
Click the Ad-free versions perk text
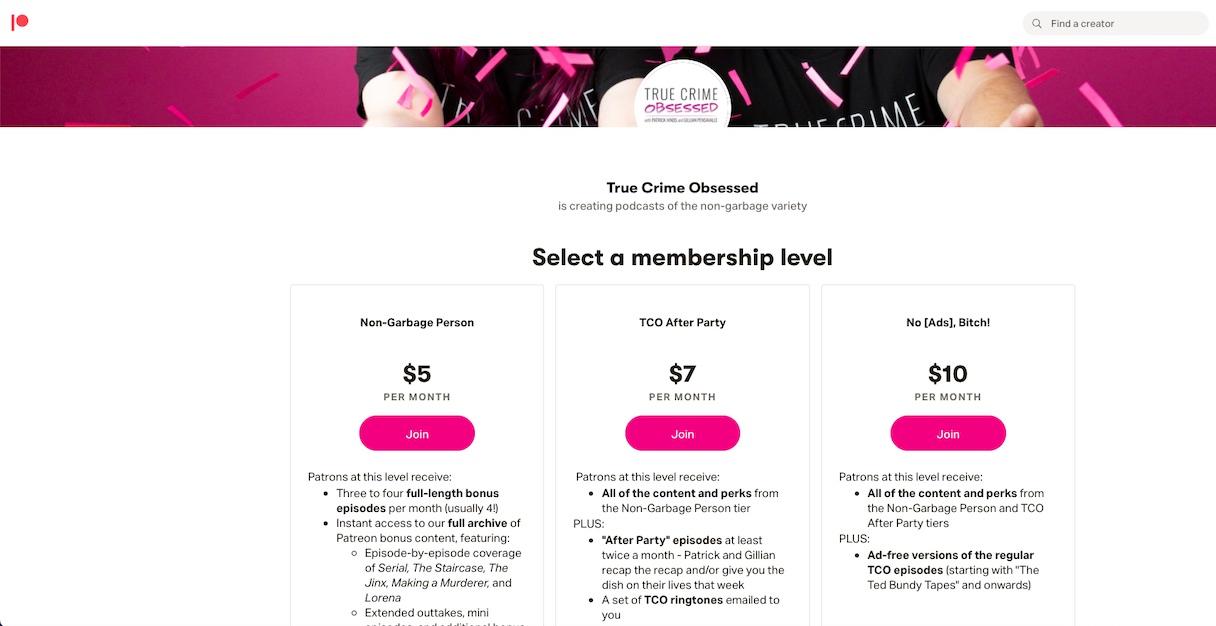(950, 555)
